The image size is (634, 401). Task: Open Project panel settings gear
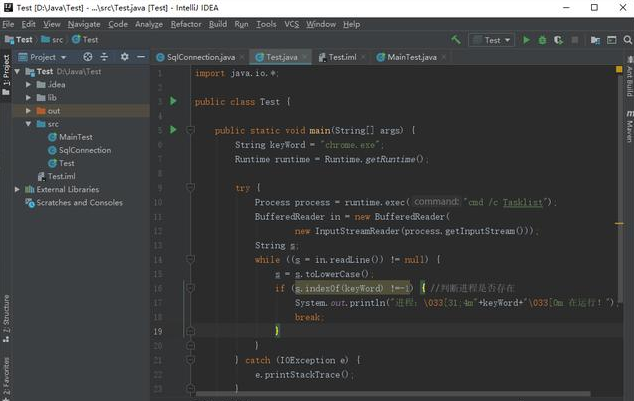(x=124, y=57)
